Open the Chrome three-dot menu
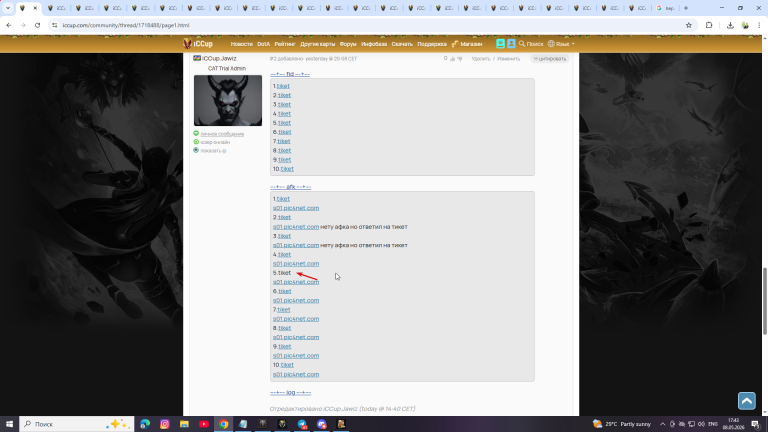This screenshot has height=432, width=768. coord(759,25)
